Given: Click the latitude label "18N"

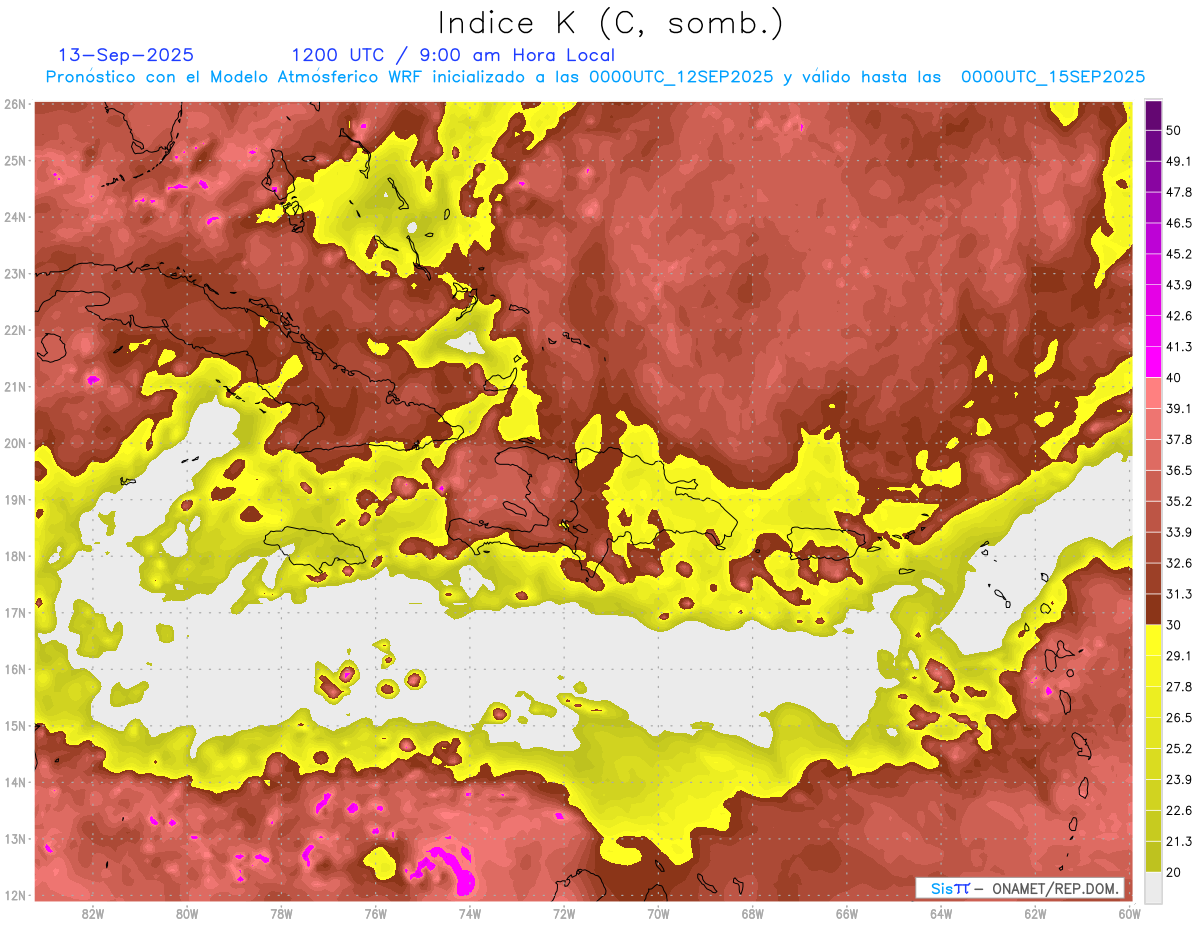Looking at the screenshot, I should click(x=14, y=556).
